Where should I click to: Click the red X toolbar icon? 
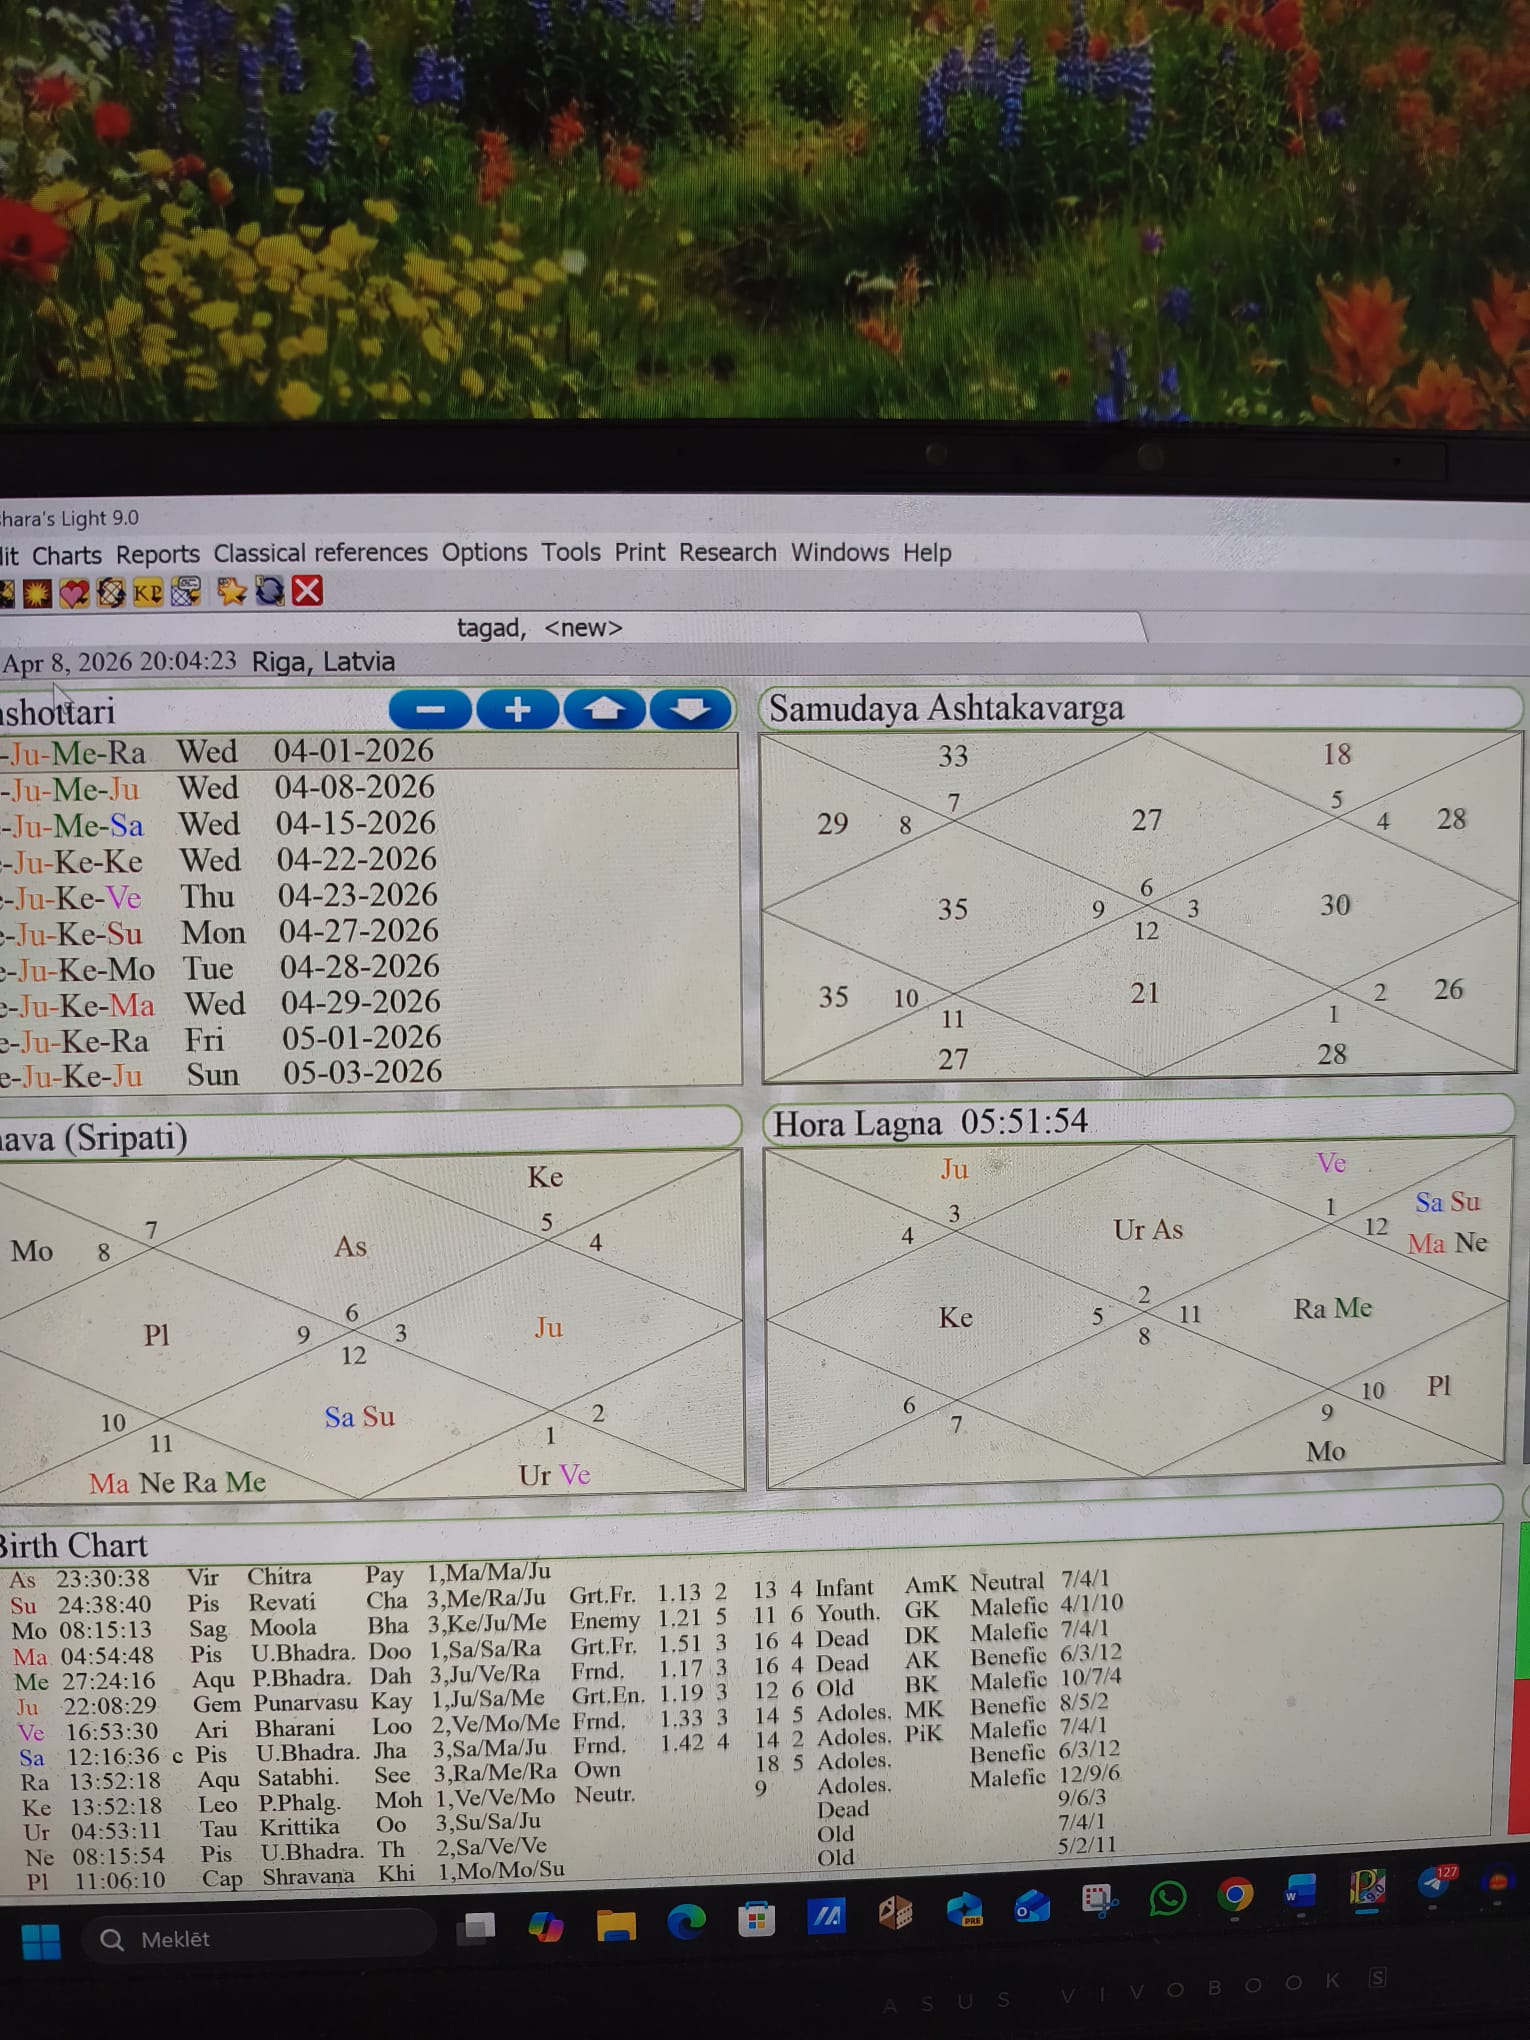308,591
